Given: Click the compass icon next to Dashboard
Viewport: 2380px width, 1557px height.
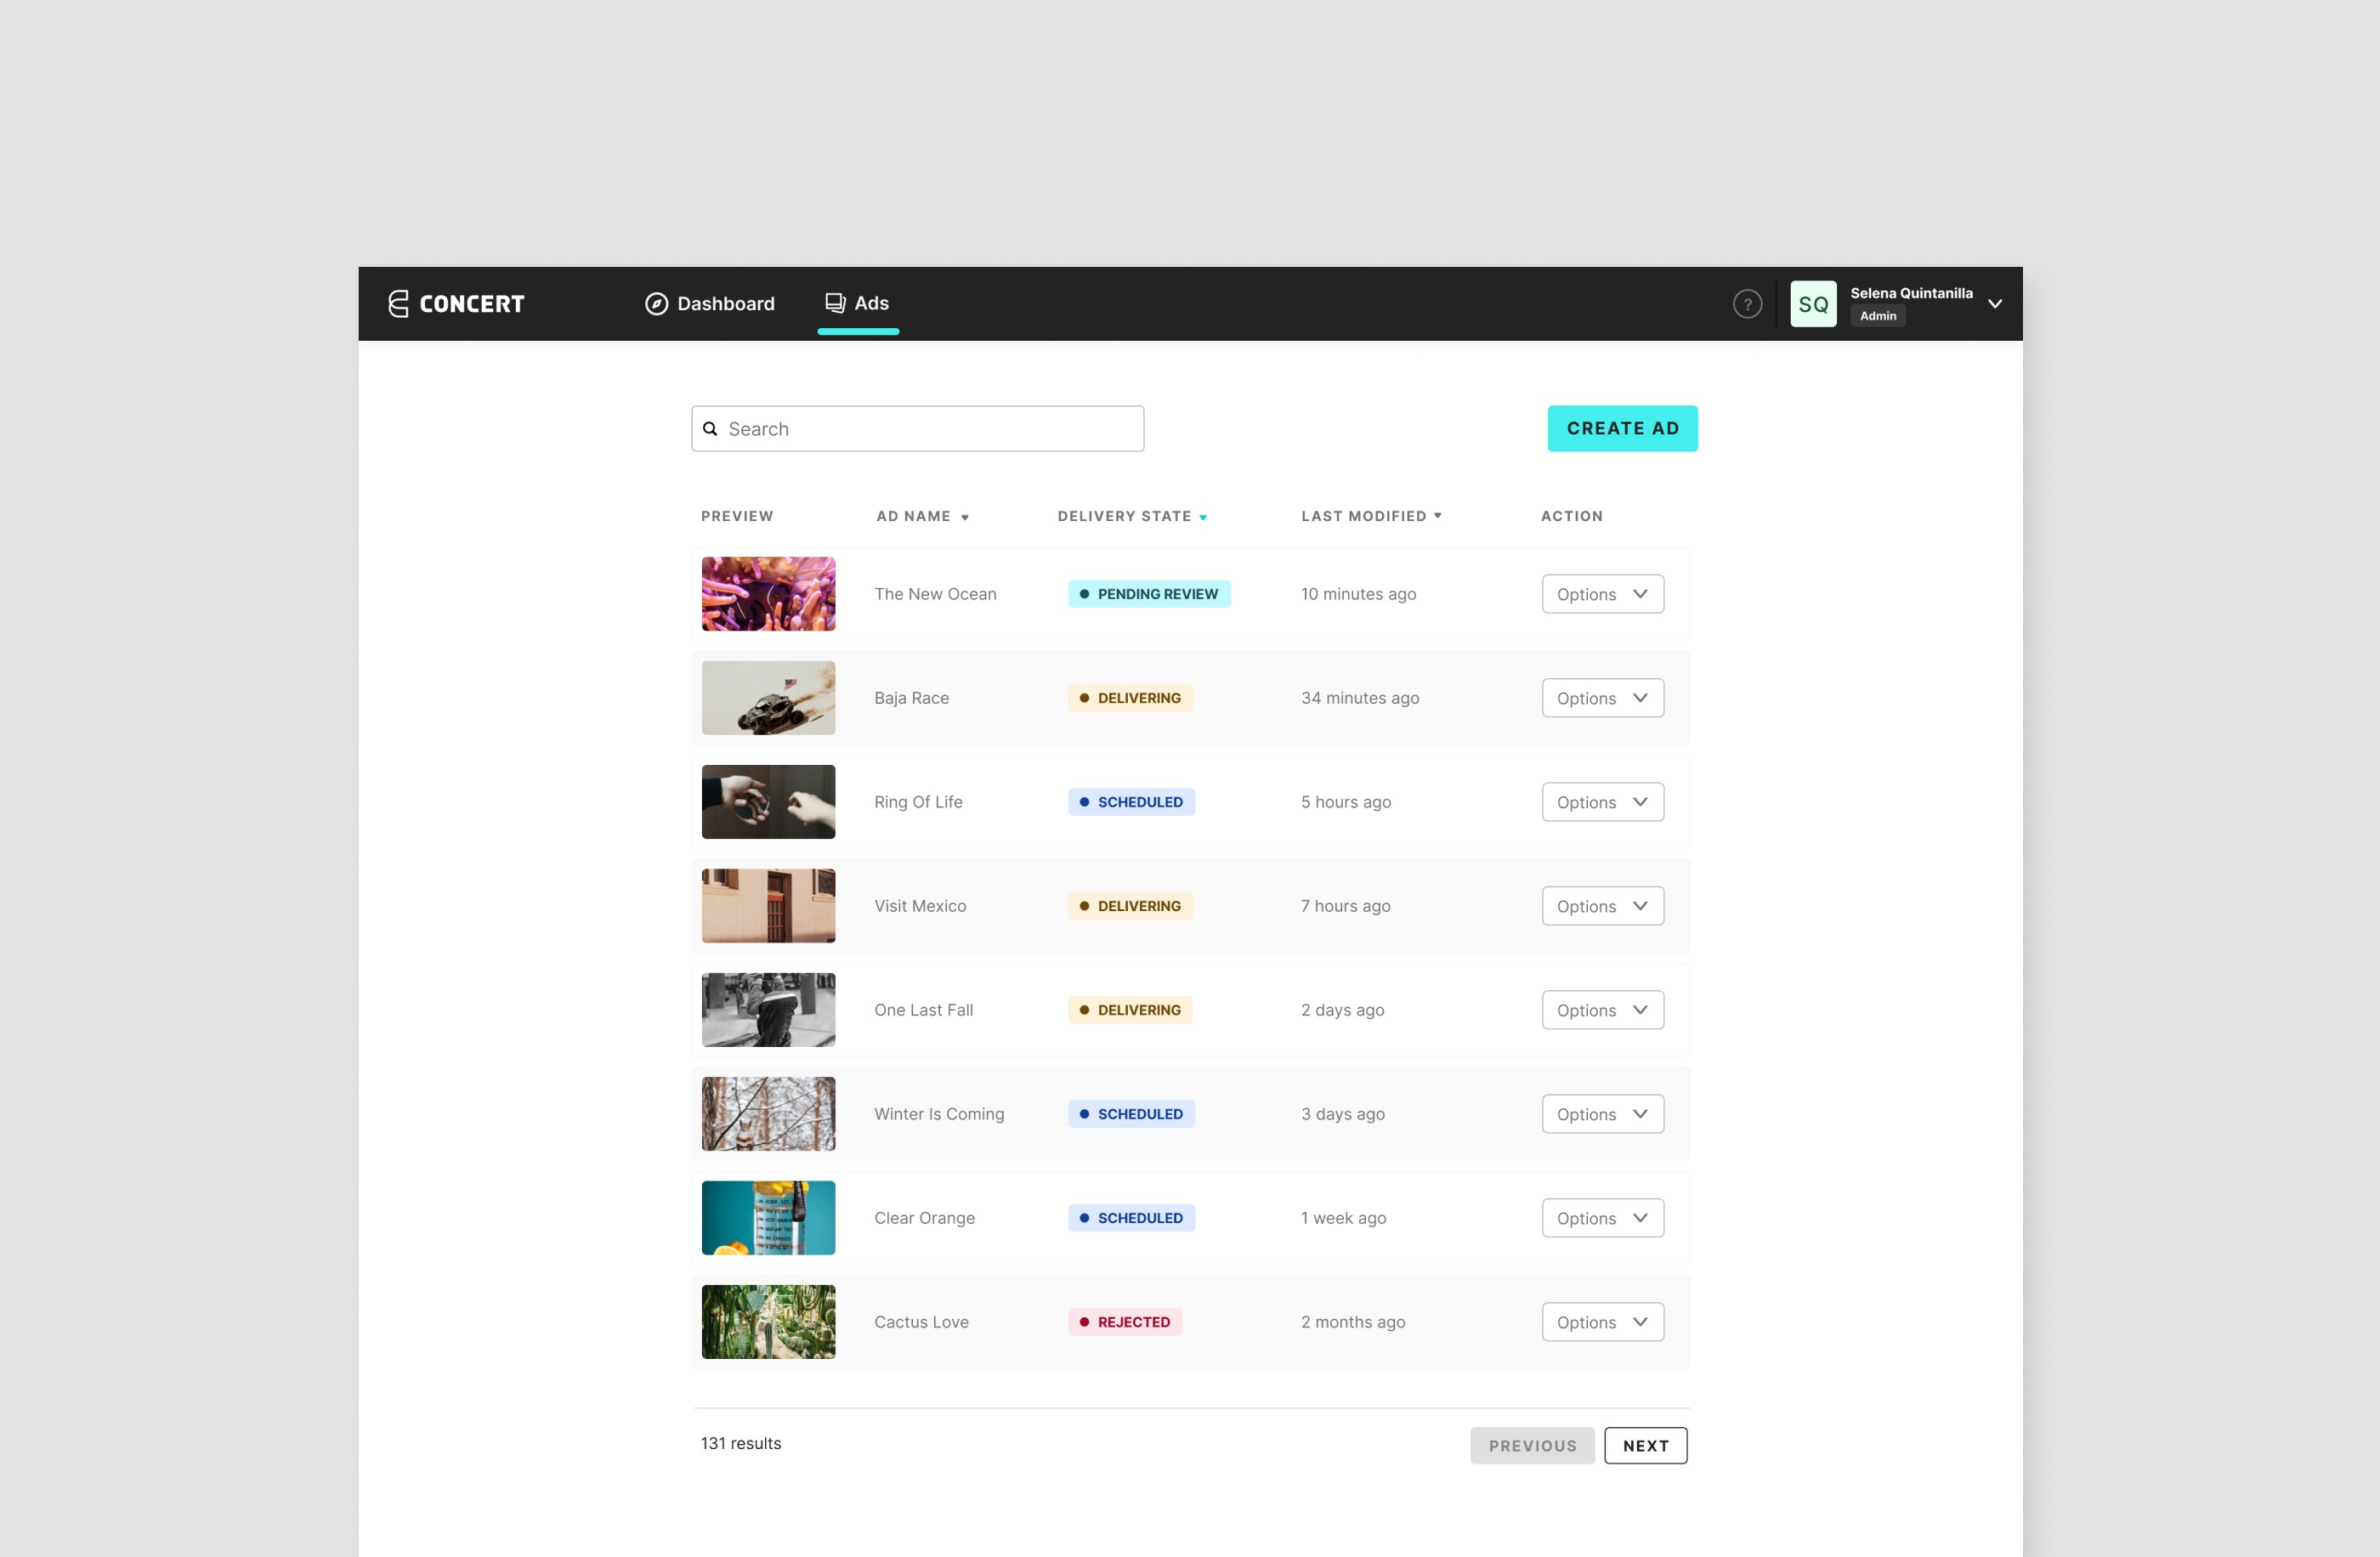Looking at the screenshot, I should click(655, 303).
